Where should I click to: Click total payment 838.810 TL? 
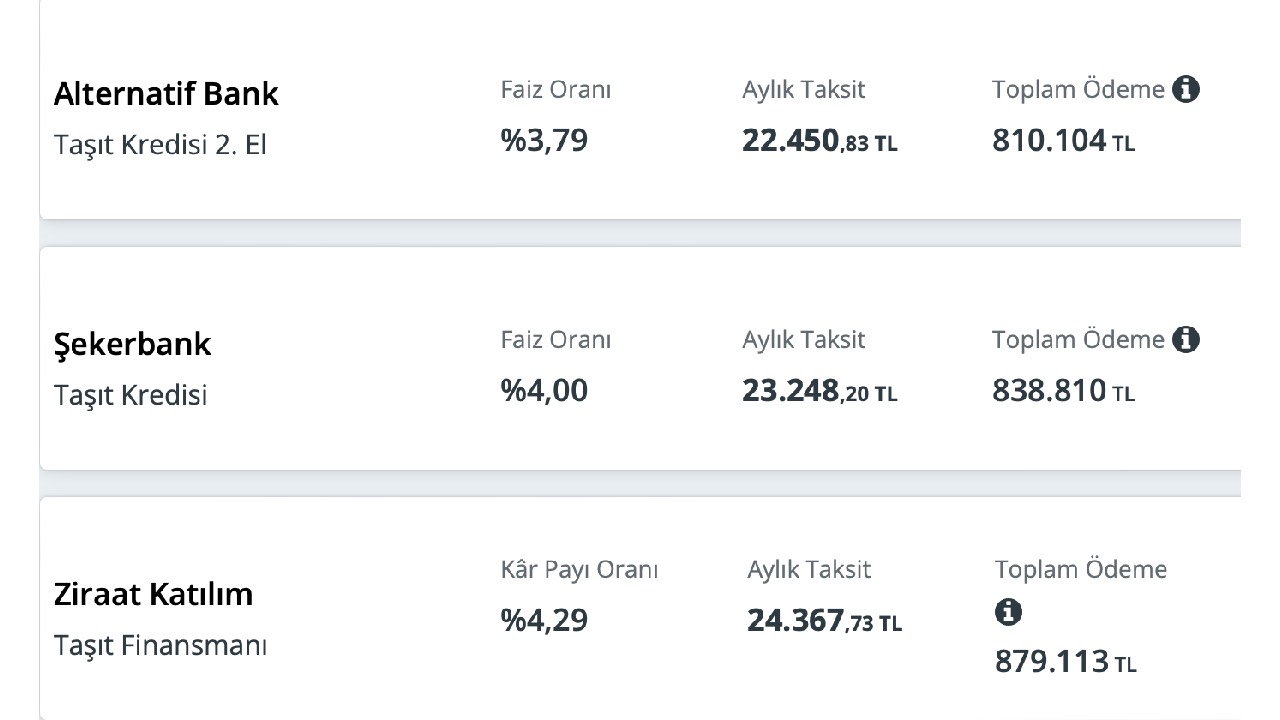[x=1064, y=391]
